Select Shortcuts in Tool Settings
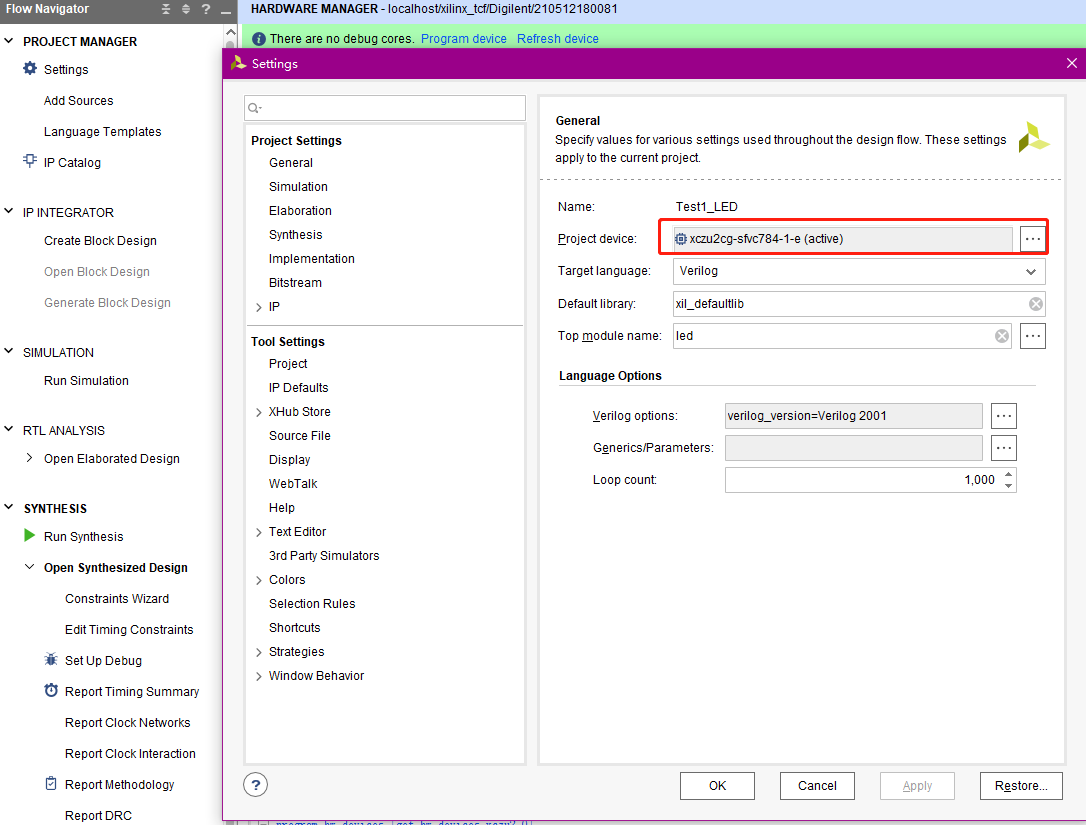The image size is (1086, 825). point(294,628)
